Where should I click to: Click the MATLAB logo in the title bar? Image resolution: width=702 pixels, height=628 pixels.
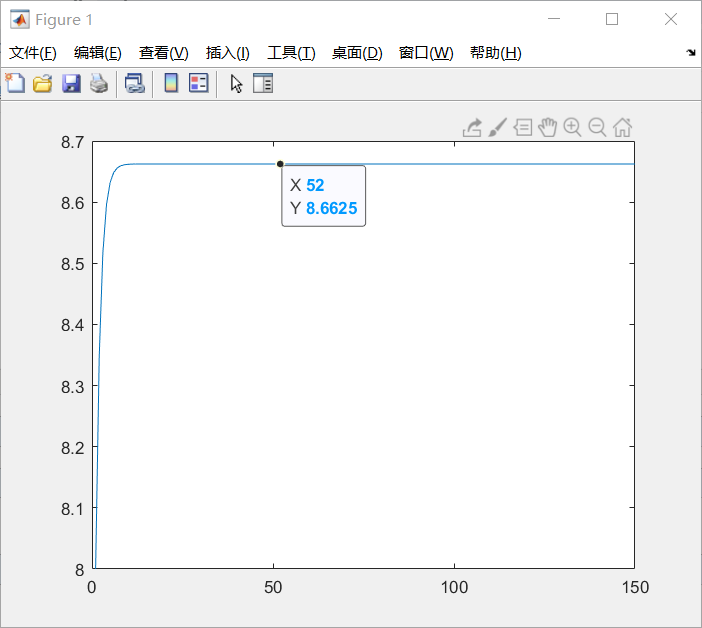pos(20,20)
